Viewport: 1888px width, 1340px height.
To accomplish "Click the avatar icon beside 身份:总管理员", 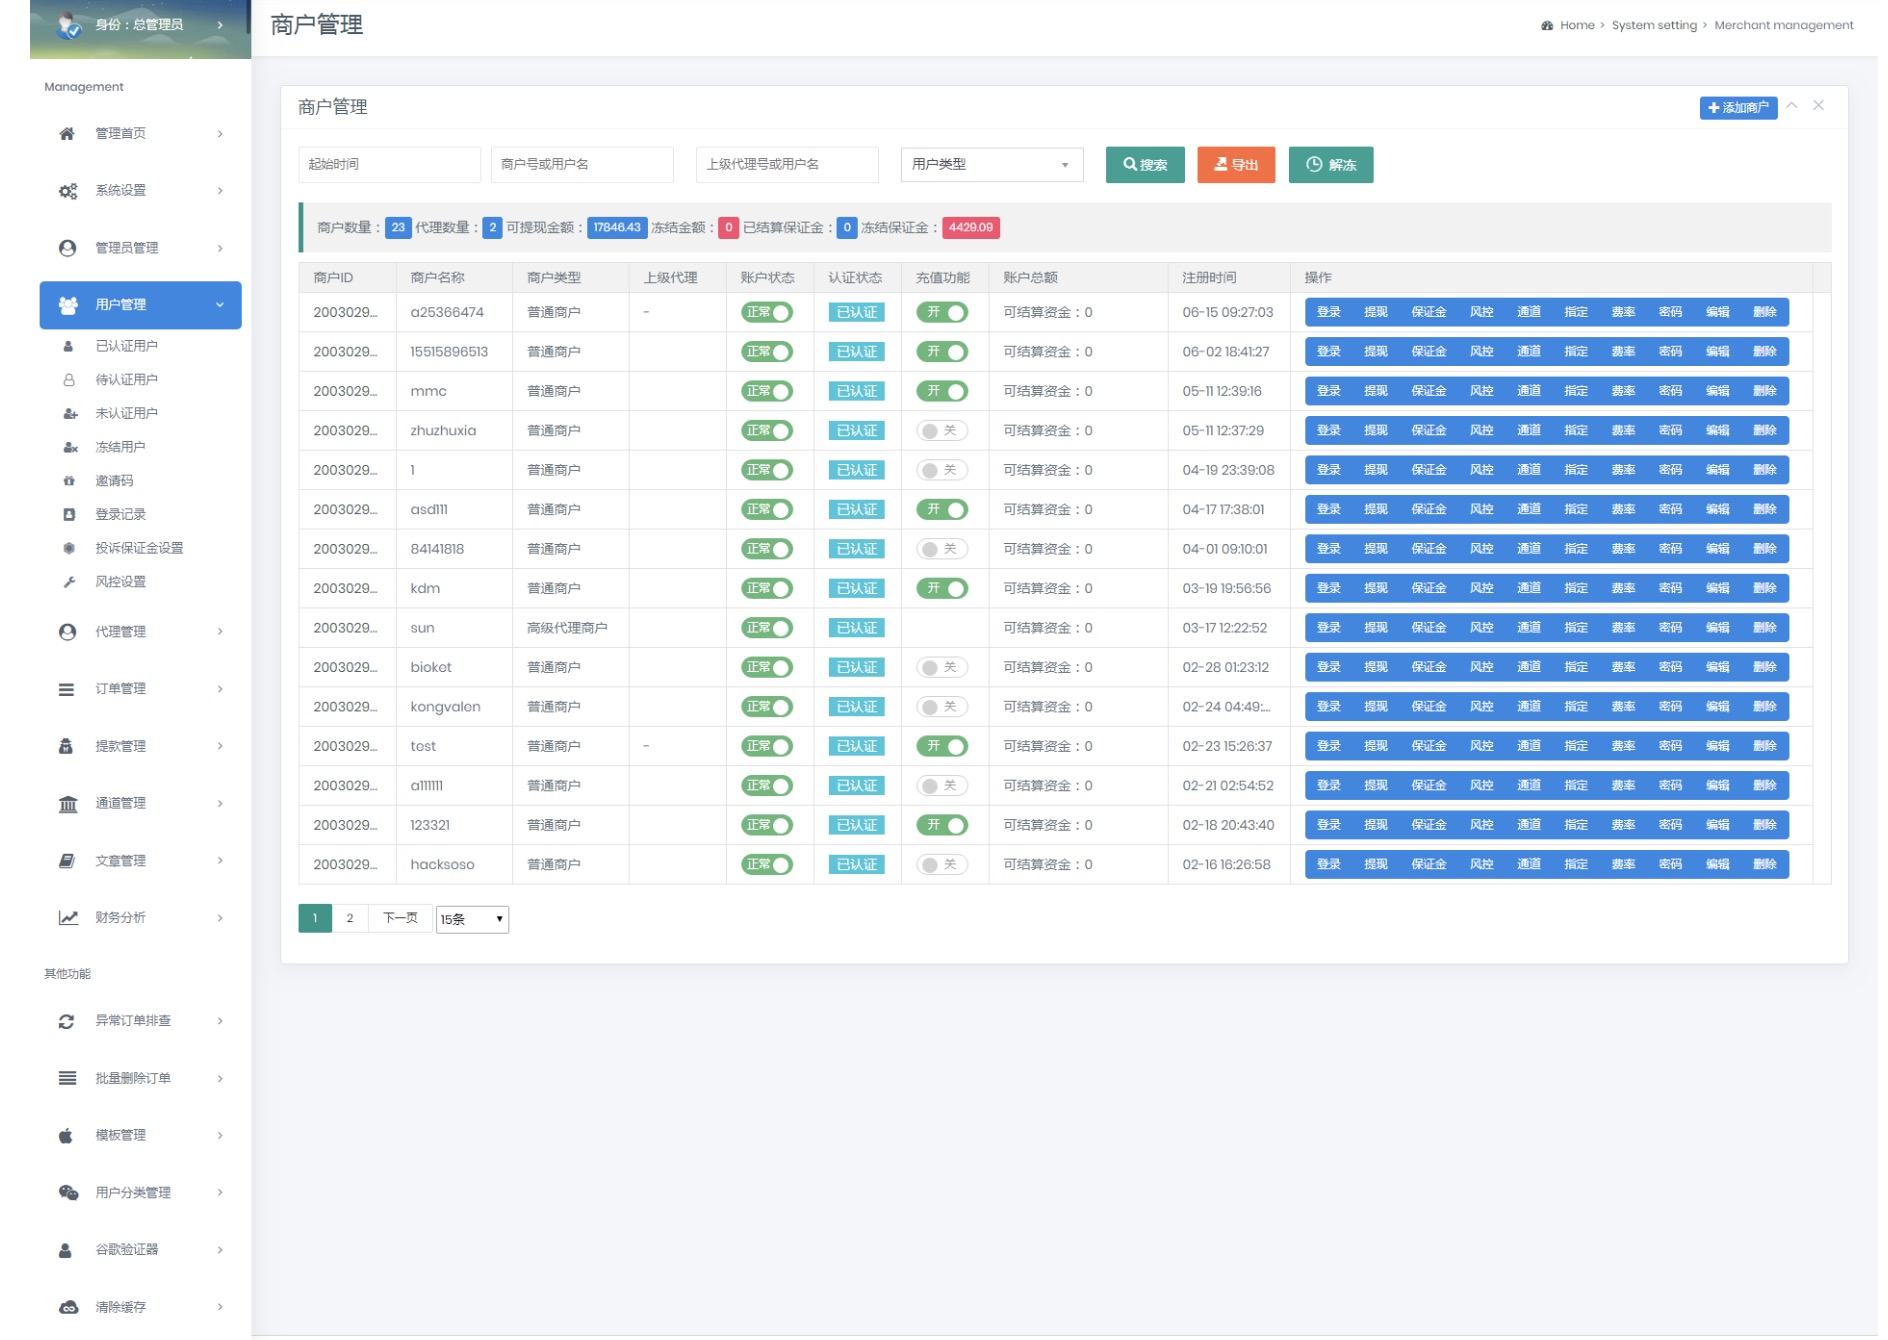I will point(69,25).
